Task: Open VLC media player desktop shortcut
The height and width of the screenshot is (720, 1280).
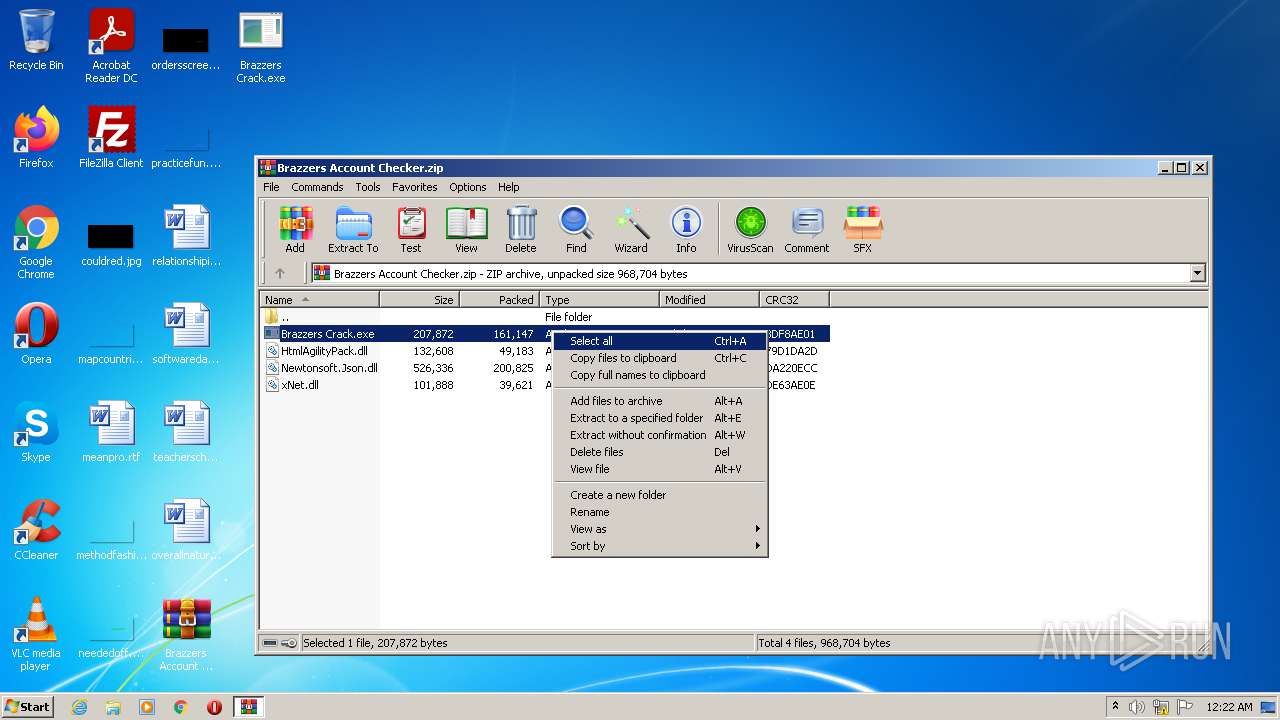Action: [x=36, y=635]
